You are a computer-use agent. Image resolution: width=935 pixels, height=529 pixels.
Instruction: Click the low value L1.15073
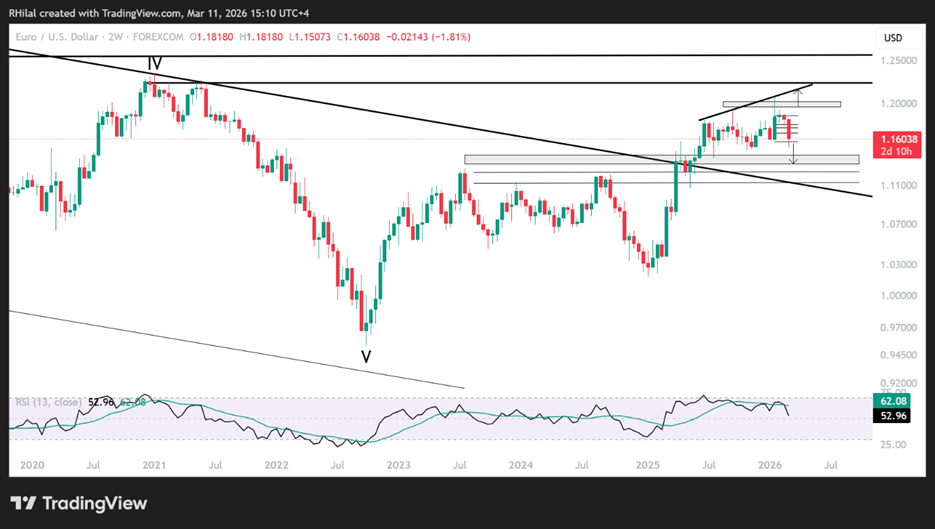[310, 37]
